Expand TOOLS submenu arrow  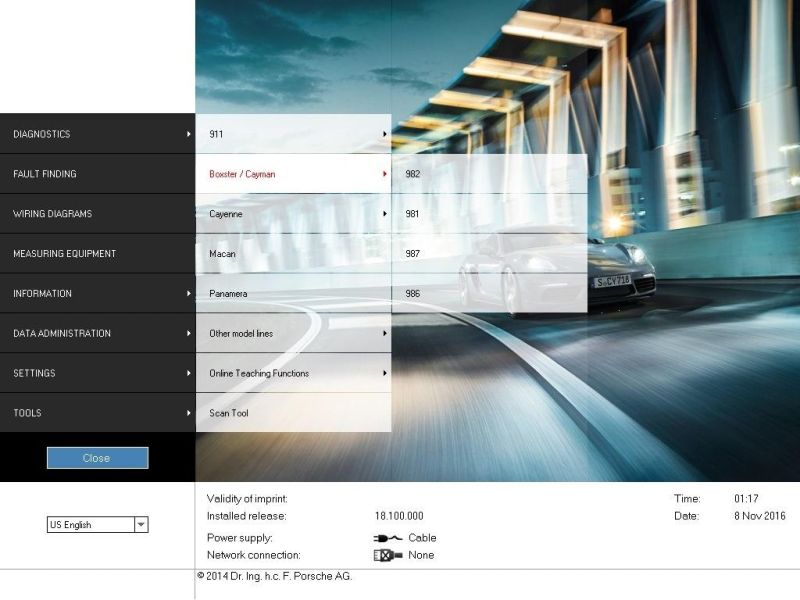pos(188,413)
